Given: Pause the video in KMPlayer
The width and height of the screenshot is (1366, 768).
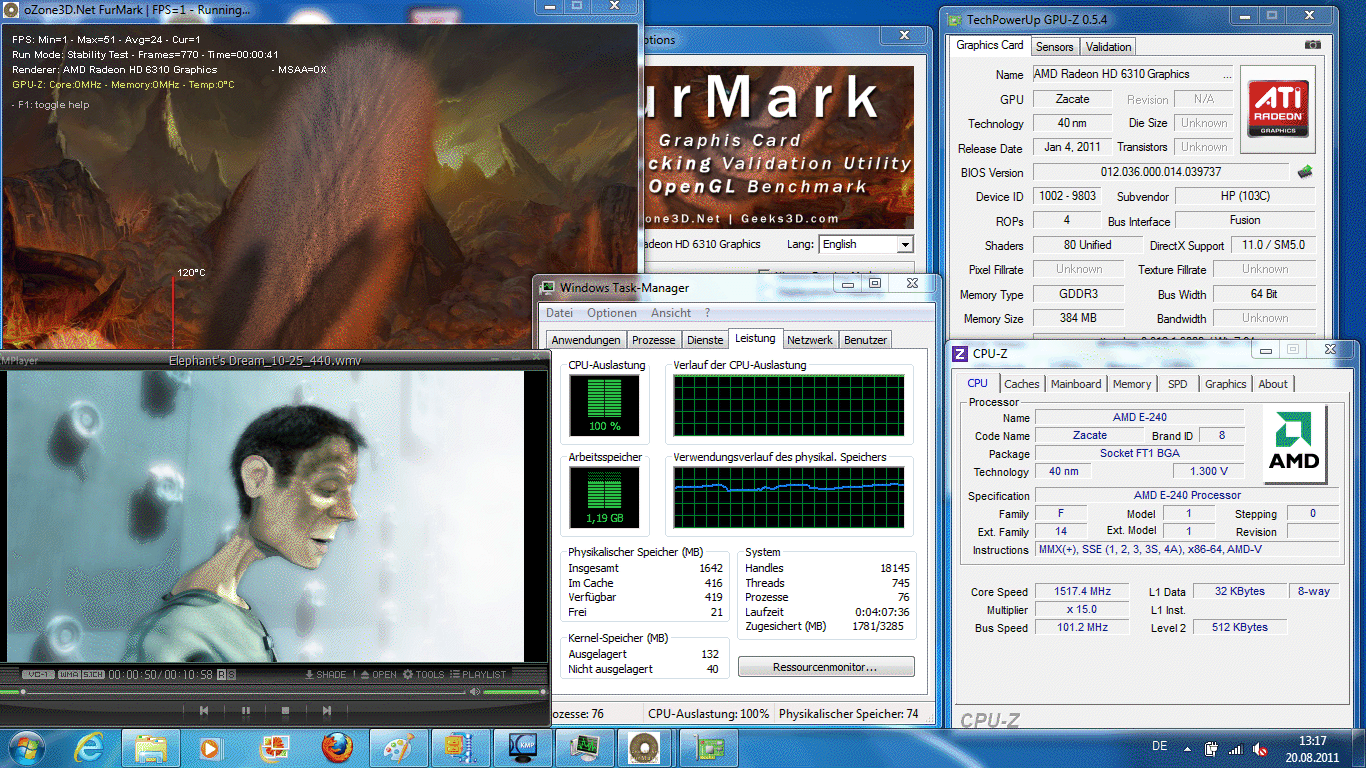Looking at the screenshot, I should pyautogui.click(x=245, y=711).
